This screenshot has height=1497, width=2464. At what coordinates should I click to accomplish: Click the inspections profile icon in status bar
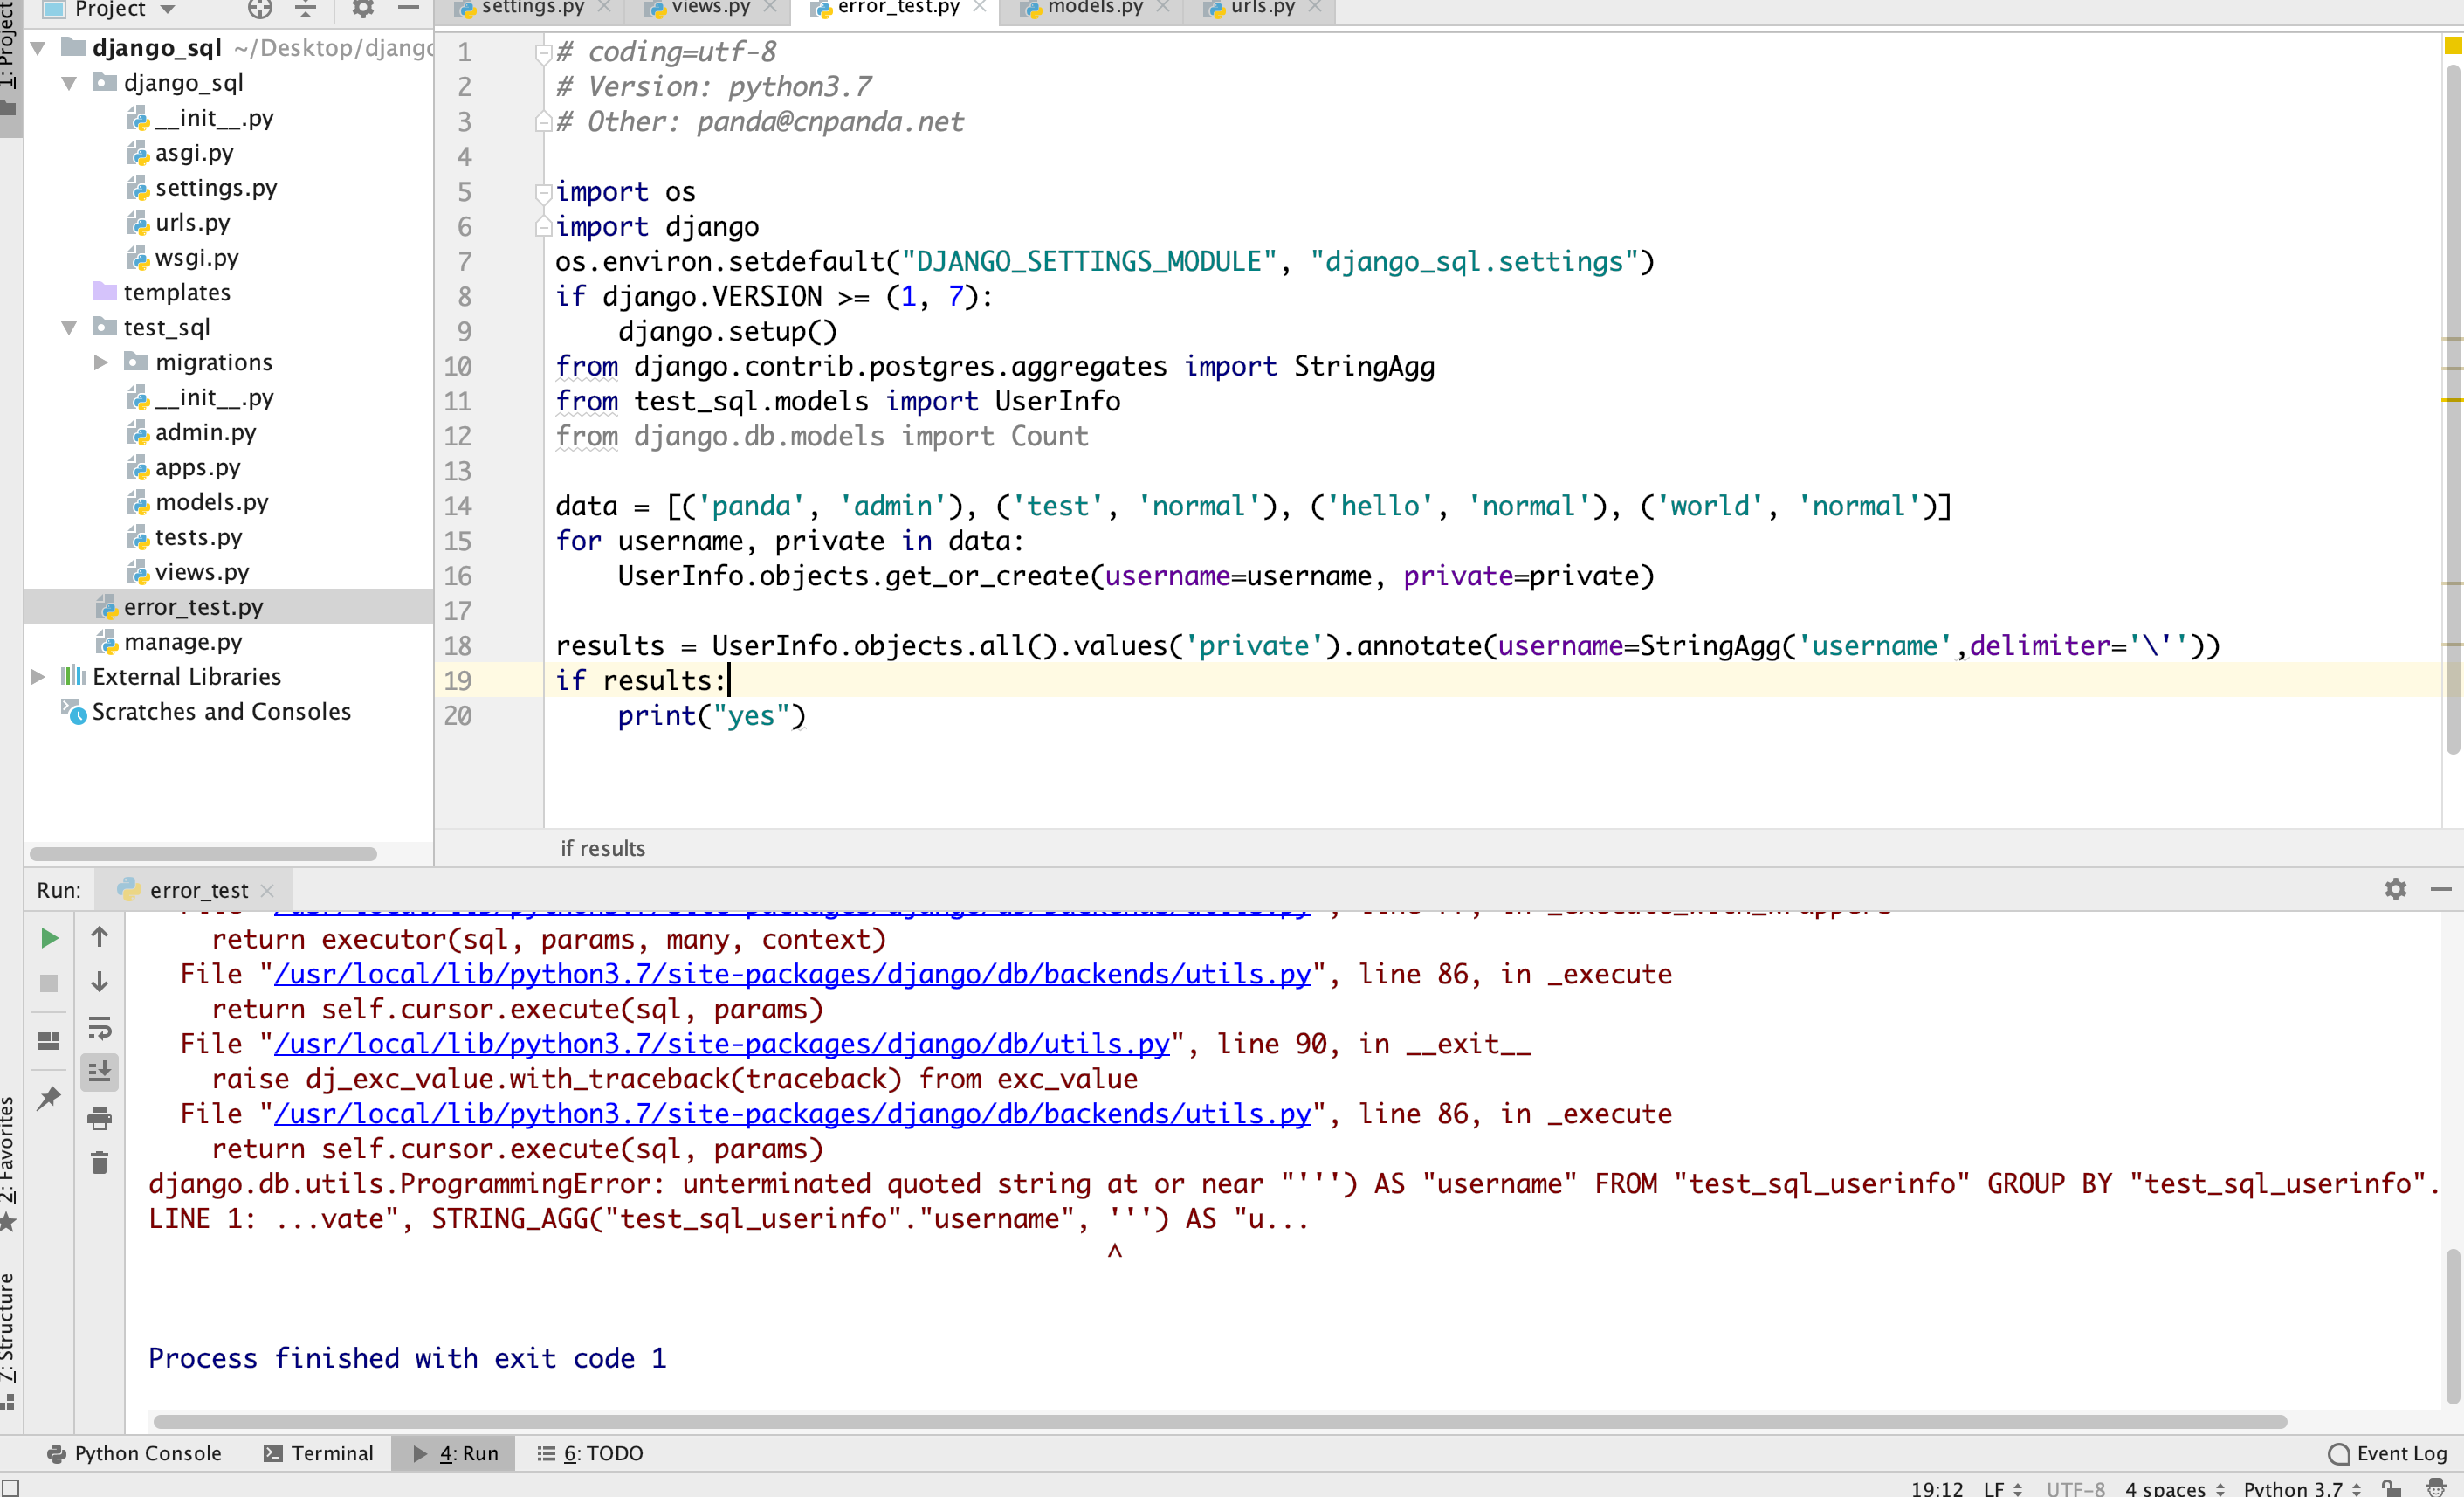pyautogui.click(x=2435, y=1487)
